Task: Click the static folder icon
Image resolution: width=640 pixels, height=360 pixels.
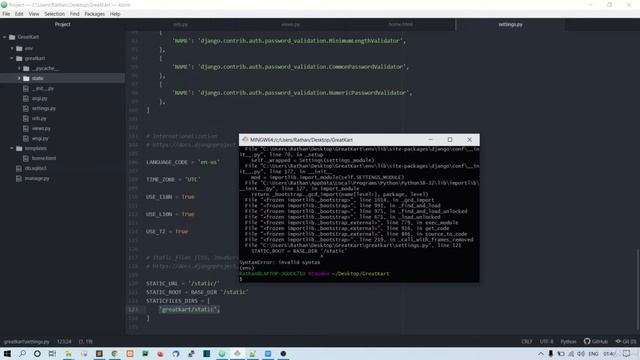Action: click(26, 78)
